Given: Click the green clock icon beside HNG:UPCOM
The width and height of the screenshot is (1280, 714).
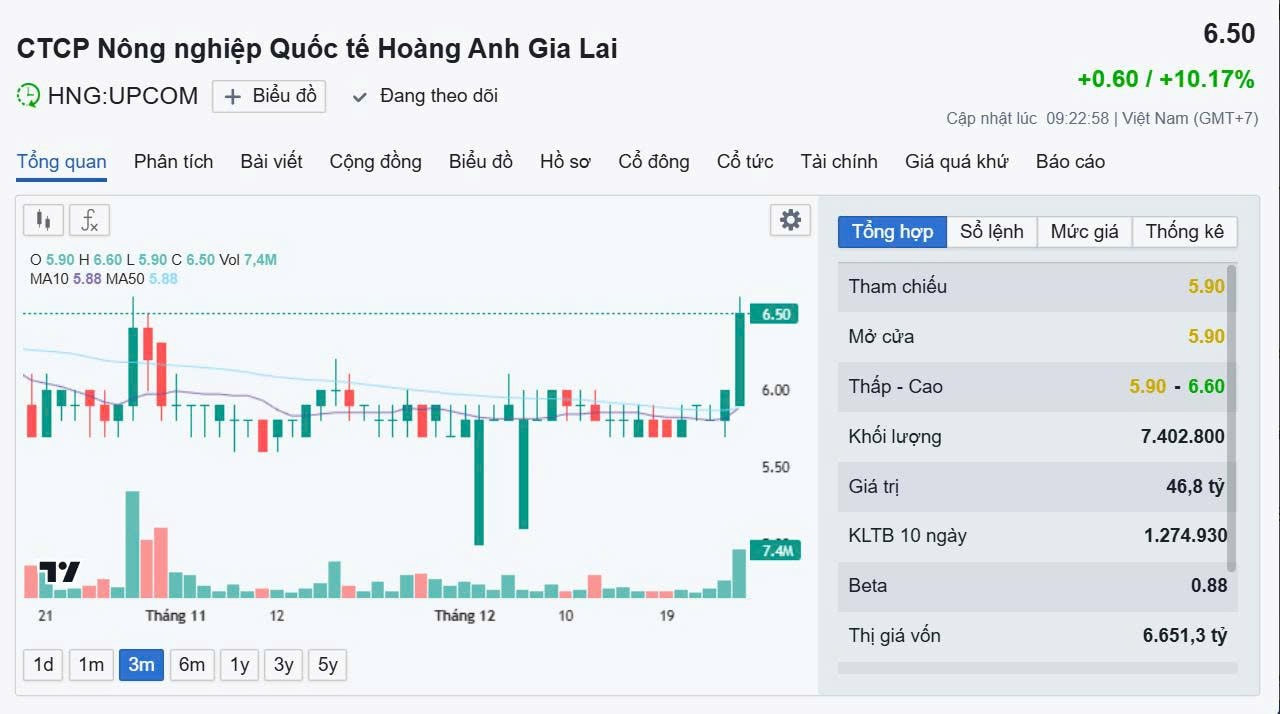Looking at the screenshot, I should 28,96.
